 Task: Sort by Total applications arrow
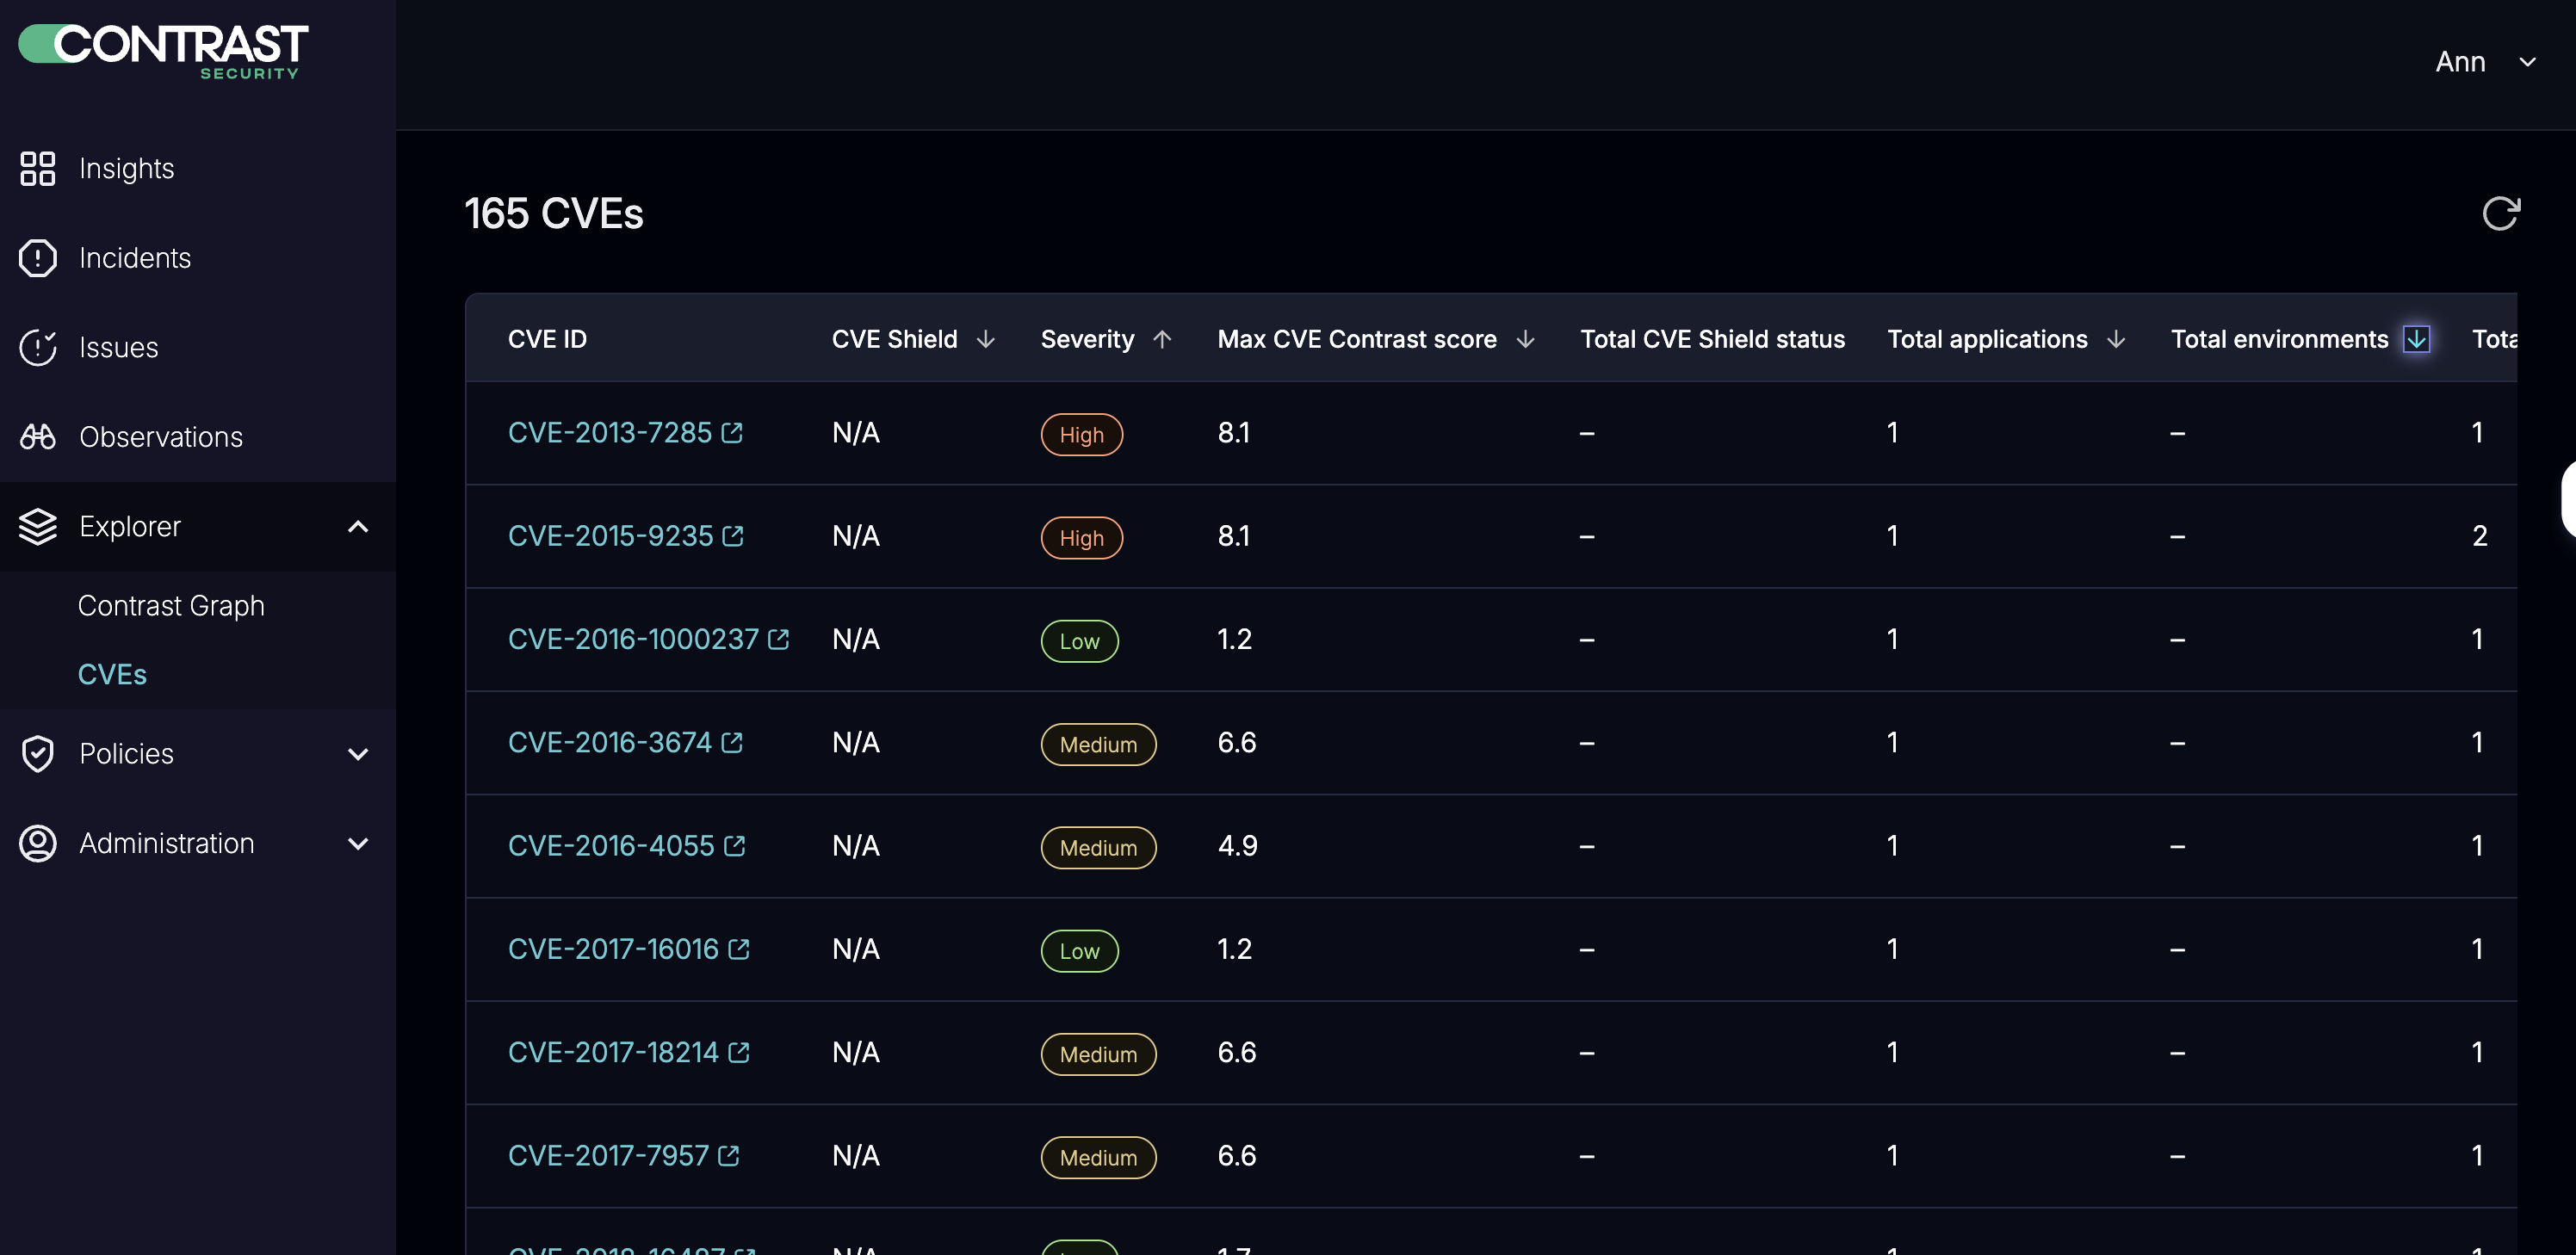2116,339
